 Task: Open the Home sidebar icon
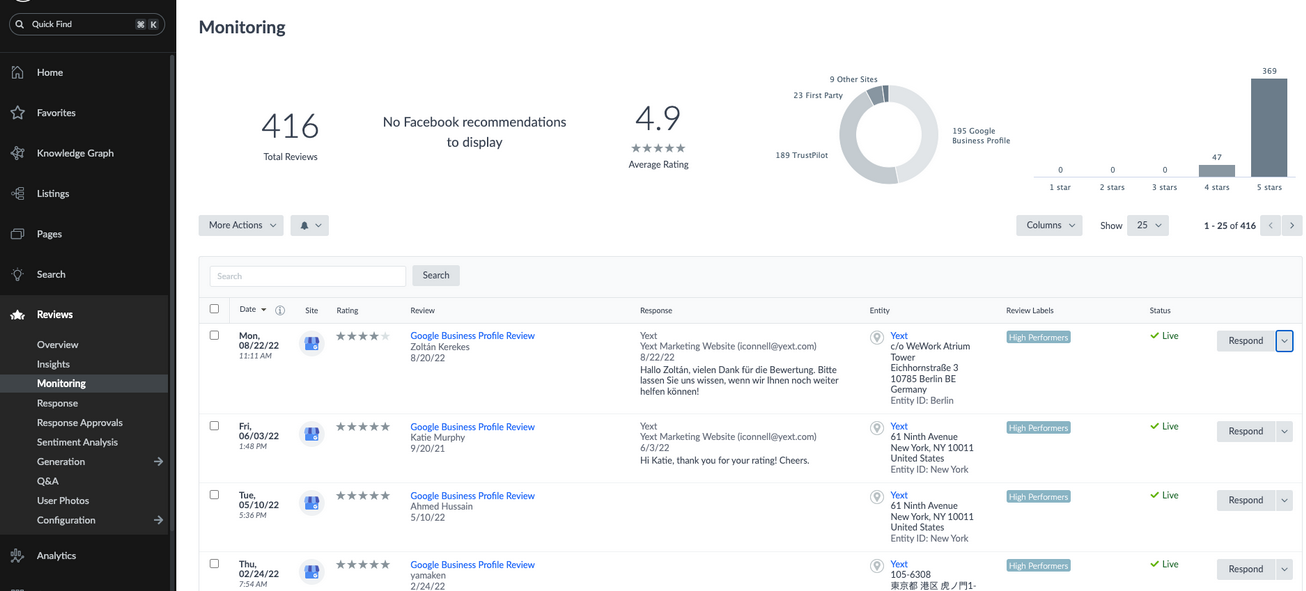click(17, 72)
